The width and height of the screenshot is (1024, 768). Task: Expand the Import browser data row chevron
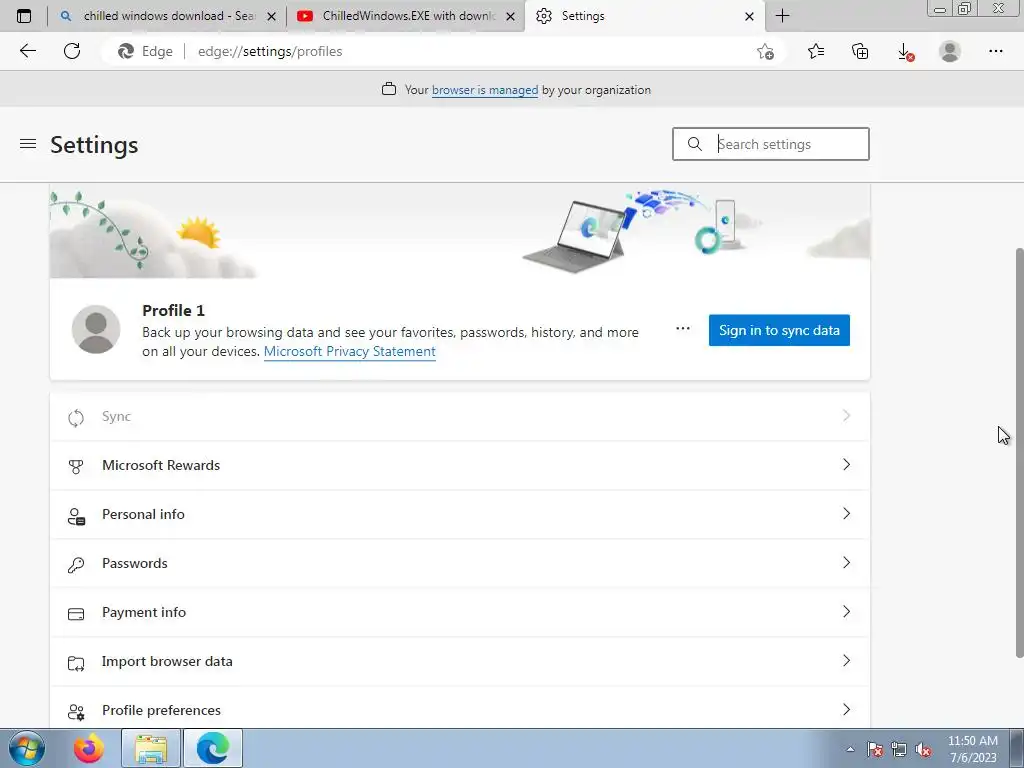click(x=846, y=660)
